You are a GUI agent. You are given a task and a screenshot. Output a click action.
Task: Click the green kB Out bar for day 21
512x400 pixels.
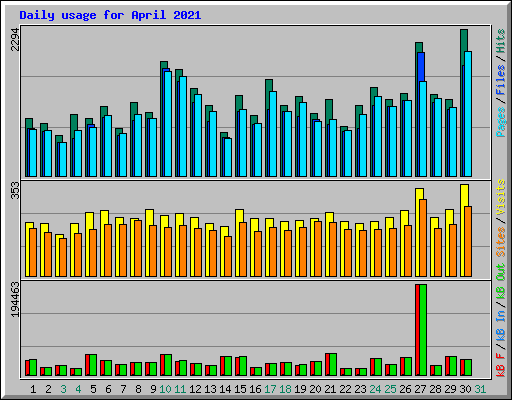click(x=333, y=365)
